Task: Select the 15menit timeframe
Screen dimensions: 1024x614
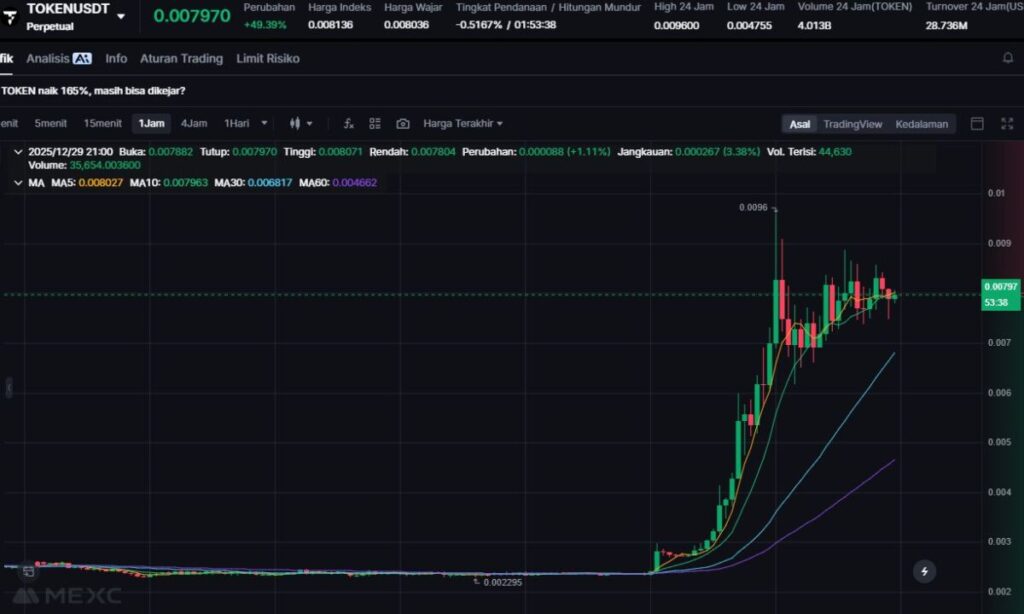Action: coord(102,124)
